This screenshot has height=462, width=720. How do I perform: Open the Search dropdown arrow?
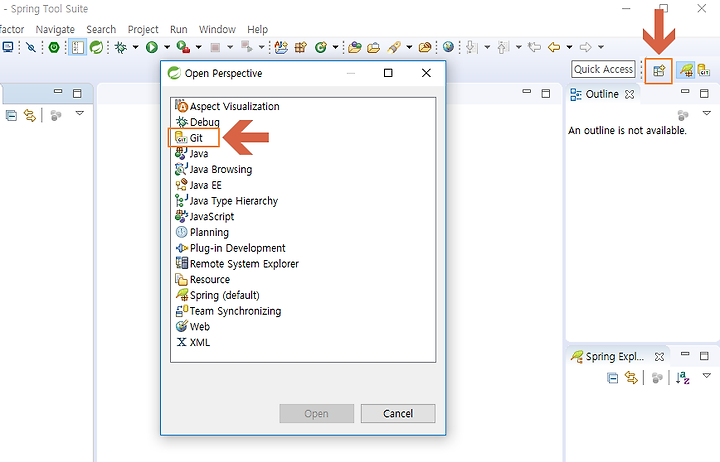tap(409, 47)
